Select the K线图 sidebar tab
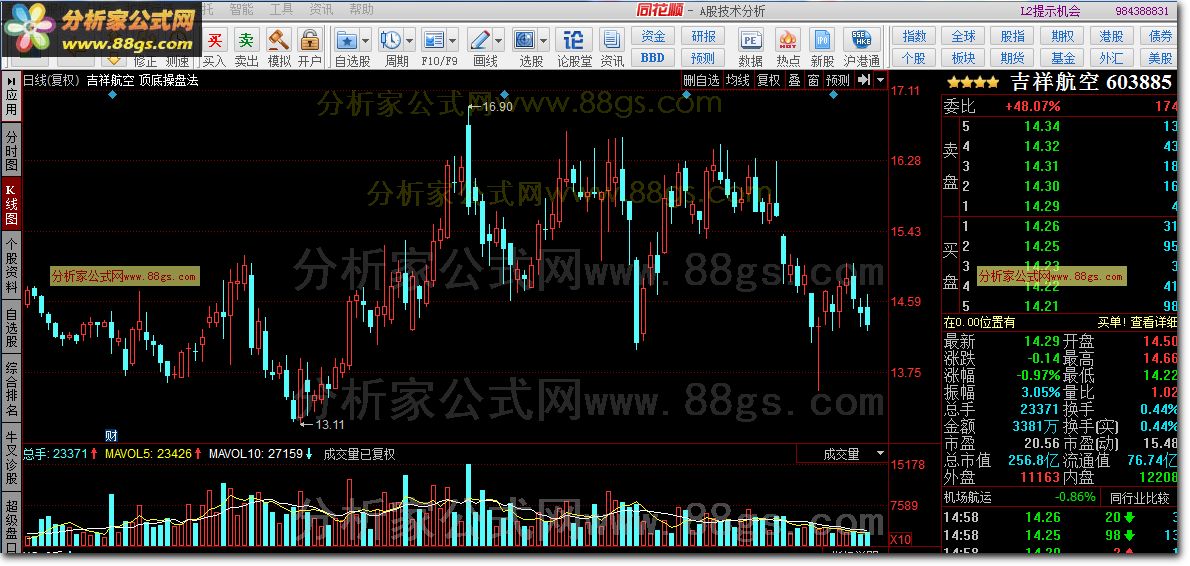Viewport: 1190px width, 566px height. coord(11,204)
